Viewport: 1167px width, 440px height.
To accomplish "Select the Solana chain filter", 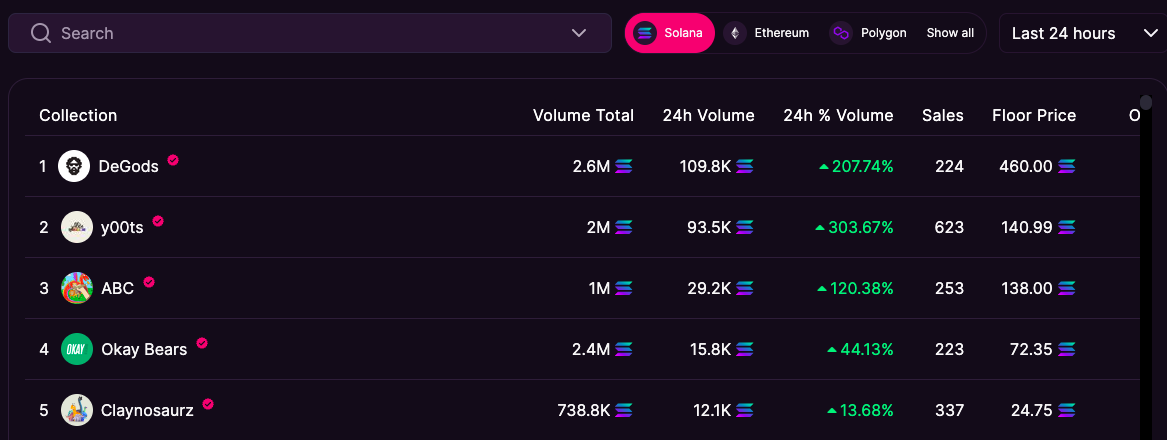I will point(670,33).
